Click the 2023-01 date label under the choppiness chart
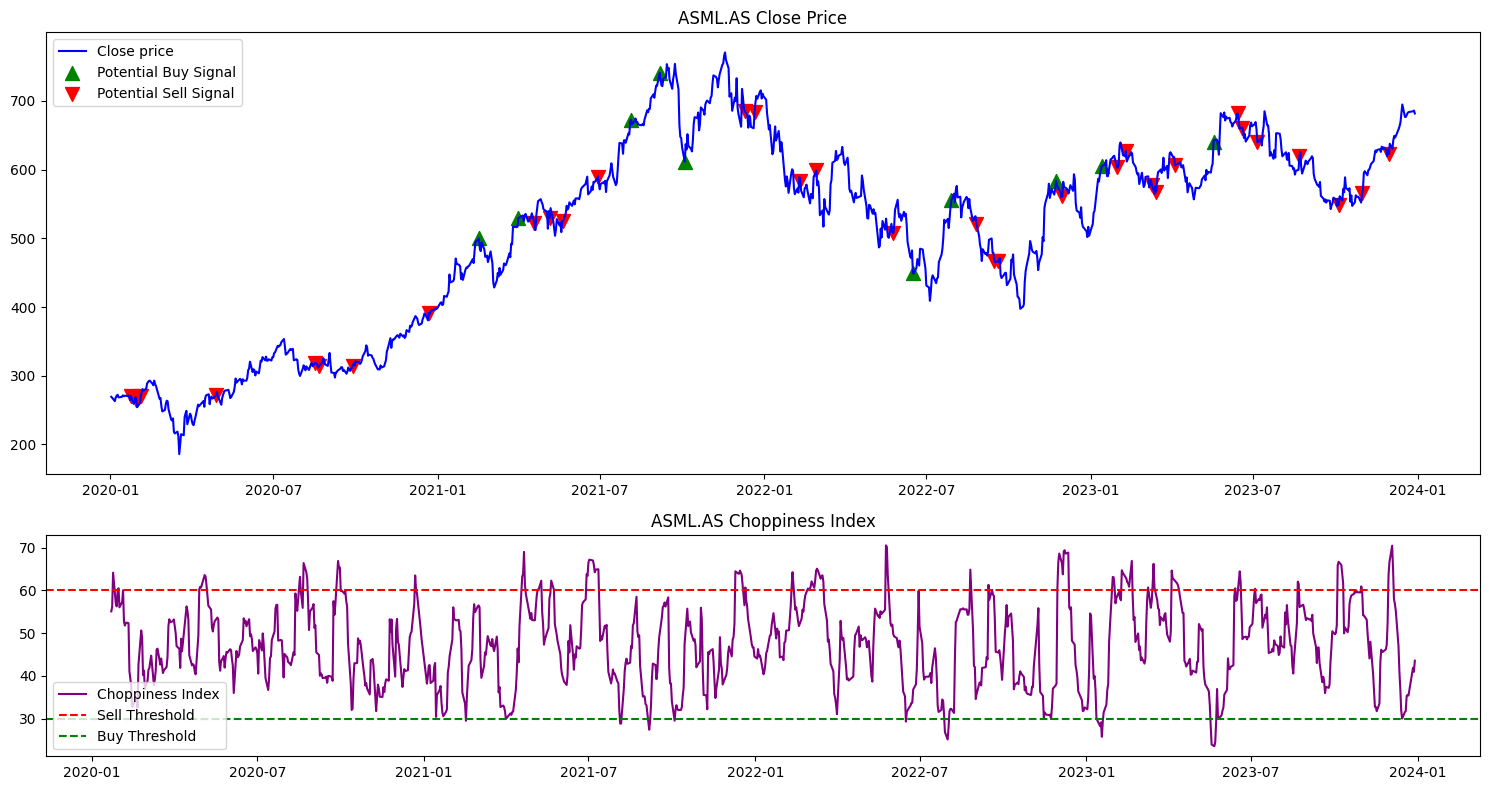This screenshot has height=790, width=1489. point(1086,772)
